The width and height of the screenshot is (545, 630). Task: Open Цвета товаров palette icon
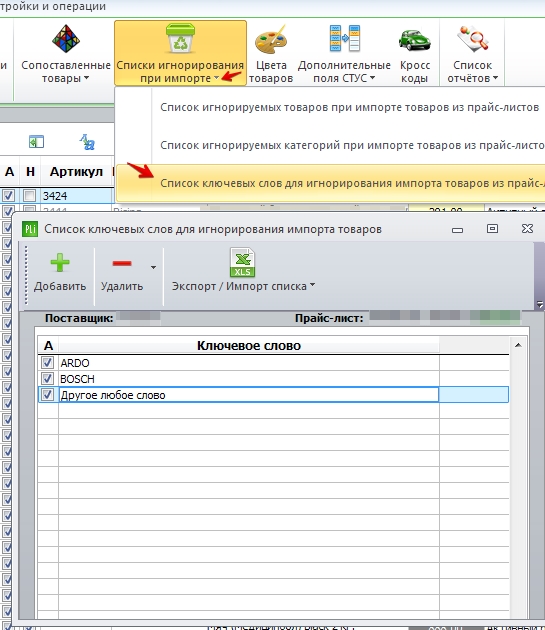click(x=270, y=40)
